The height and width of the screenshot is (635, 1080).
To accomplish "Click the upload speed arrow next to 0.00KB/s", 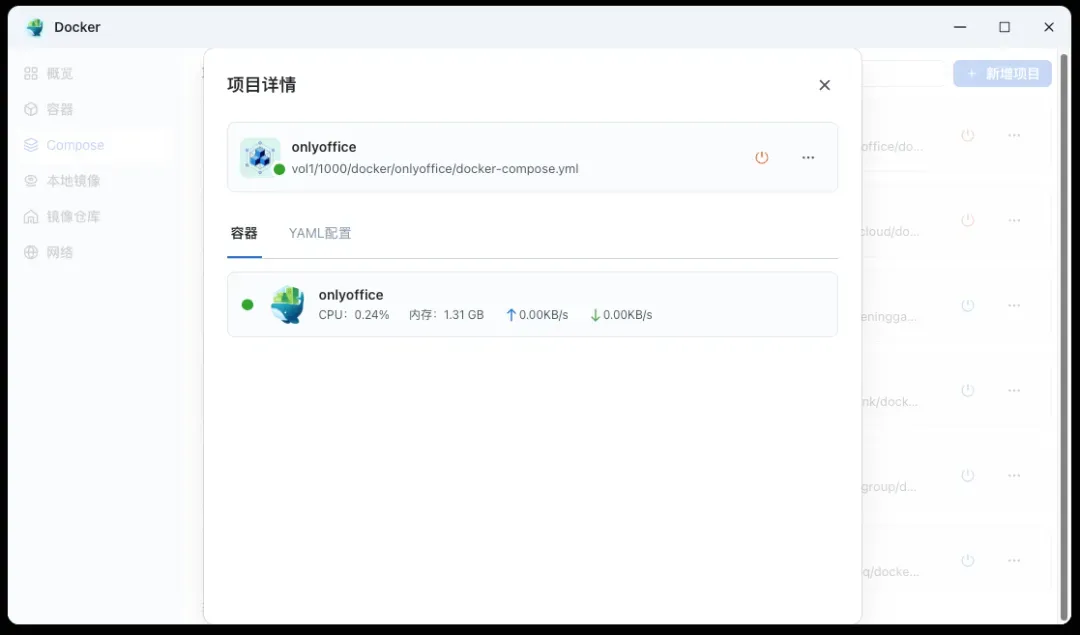I will [x=509, y=314].
